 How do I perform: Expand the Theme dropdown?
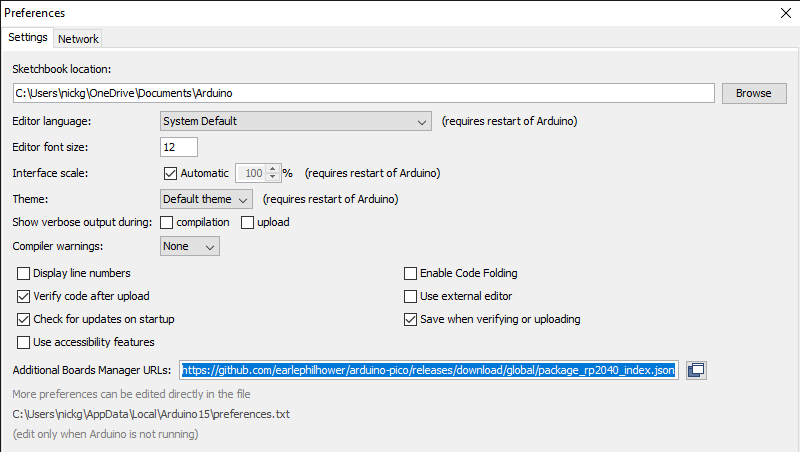[x=206, y=198]
